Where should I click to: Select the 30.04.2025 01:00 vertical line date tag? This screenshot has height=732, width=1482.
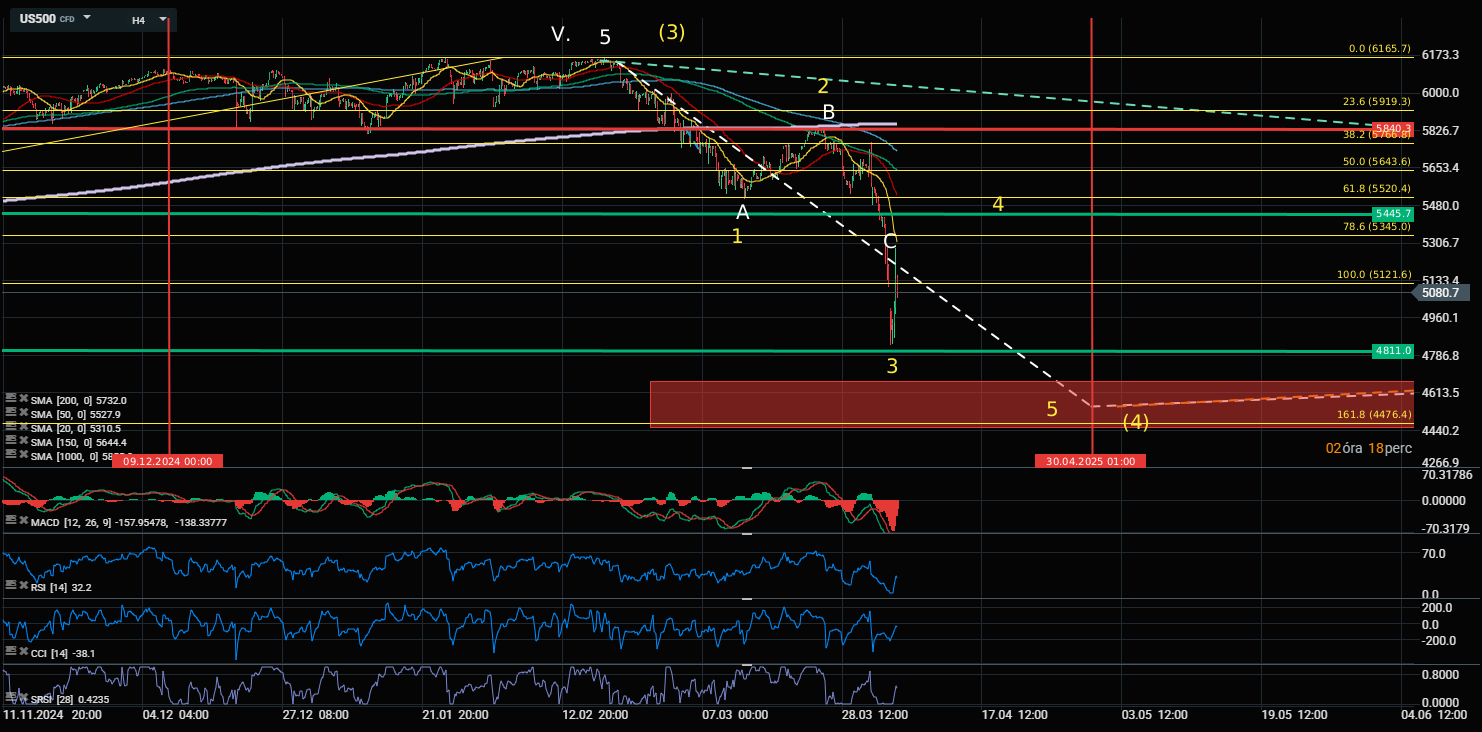pos(1090,461)
